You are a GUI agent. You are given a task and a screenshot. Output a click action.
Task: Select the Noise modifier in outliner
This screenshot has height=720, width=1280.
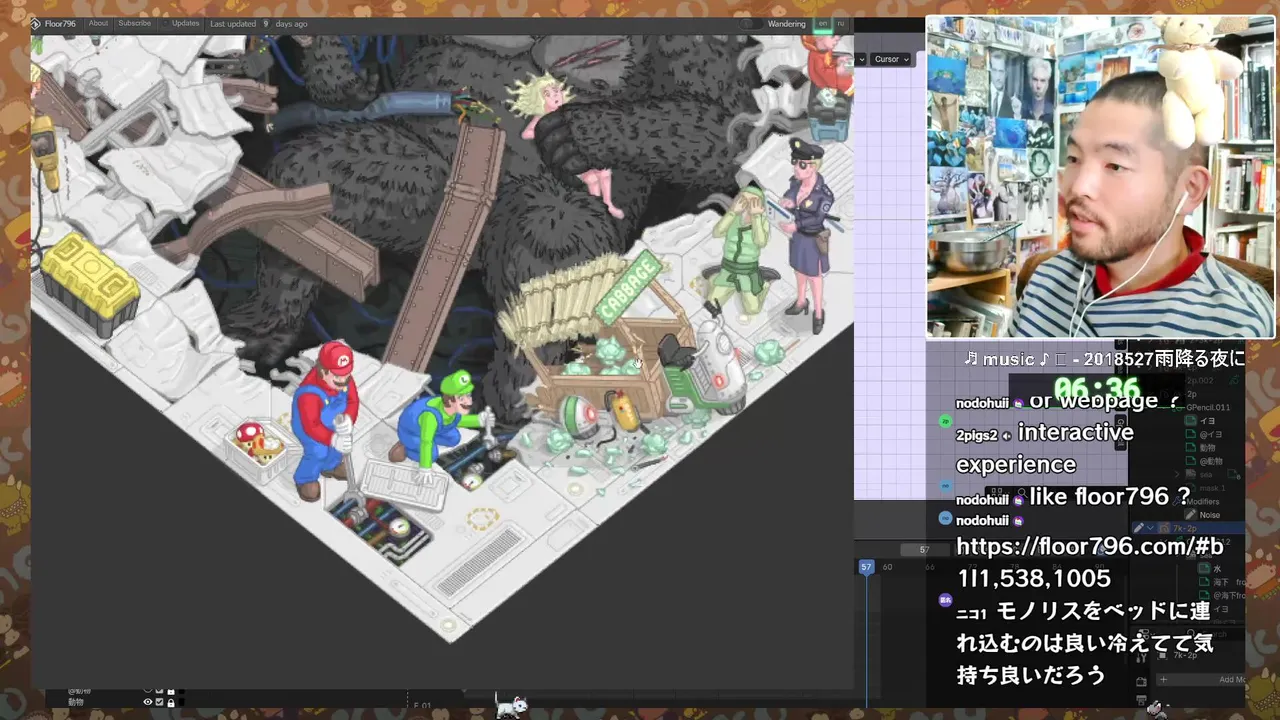tap(1210, 515)
